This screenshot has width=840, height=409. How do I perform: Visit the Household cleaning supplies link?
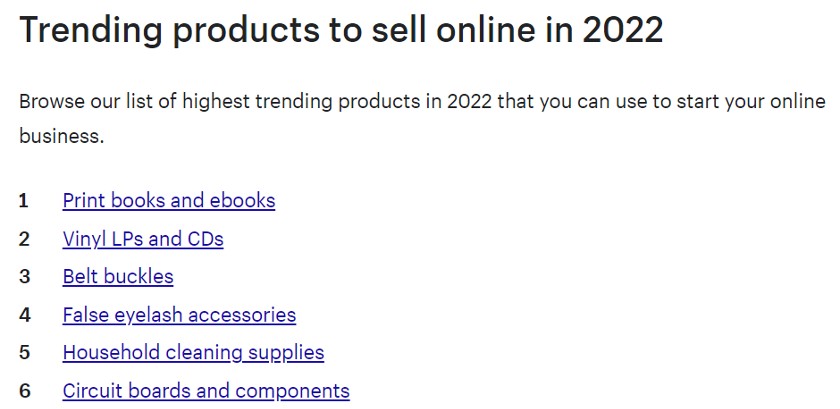click(193, 353)
